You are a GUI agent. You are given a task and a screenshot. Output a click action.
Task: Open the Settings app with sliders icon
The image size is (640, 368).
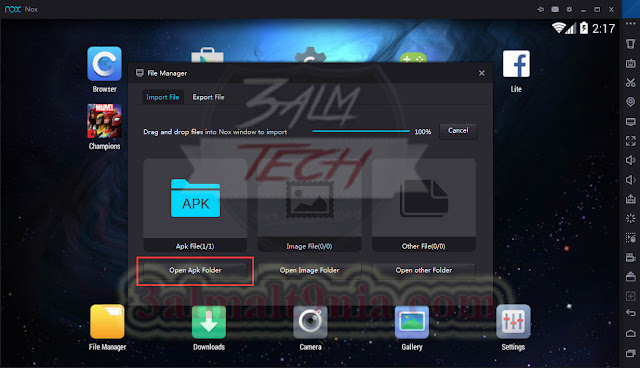pos(513,322)
